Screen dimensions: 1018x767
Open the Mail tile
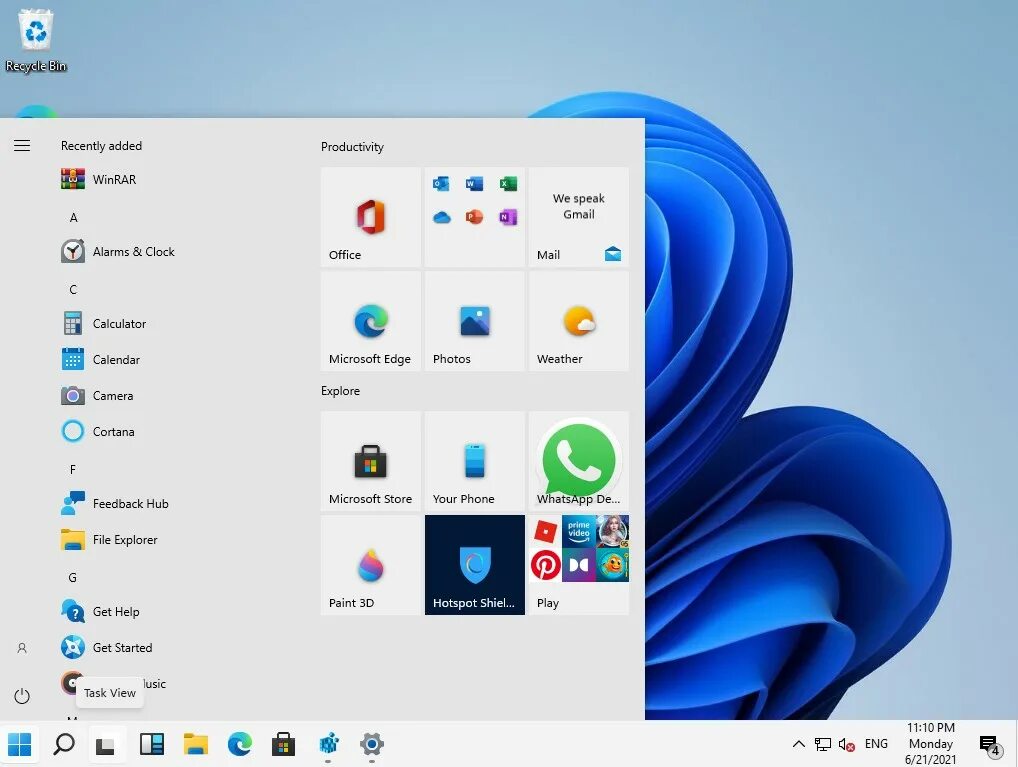click(x=578, y=217)
